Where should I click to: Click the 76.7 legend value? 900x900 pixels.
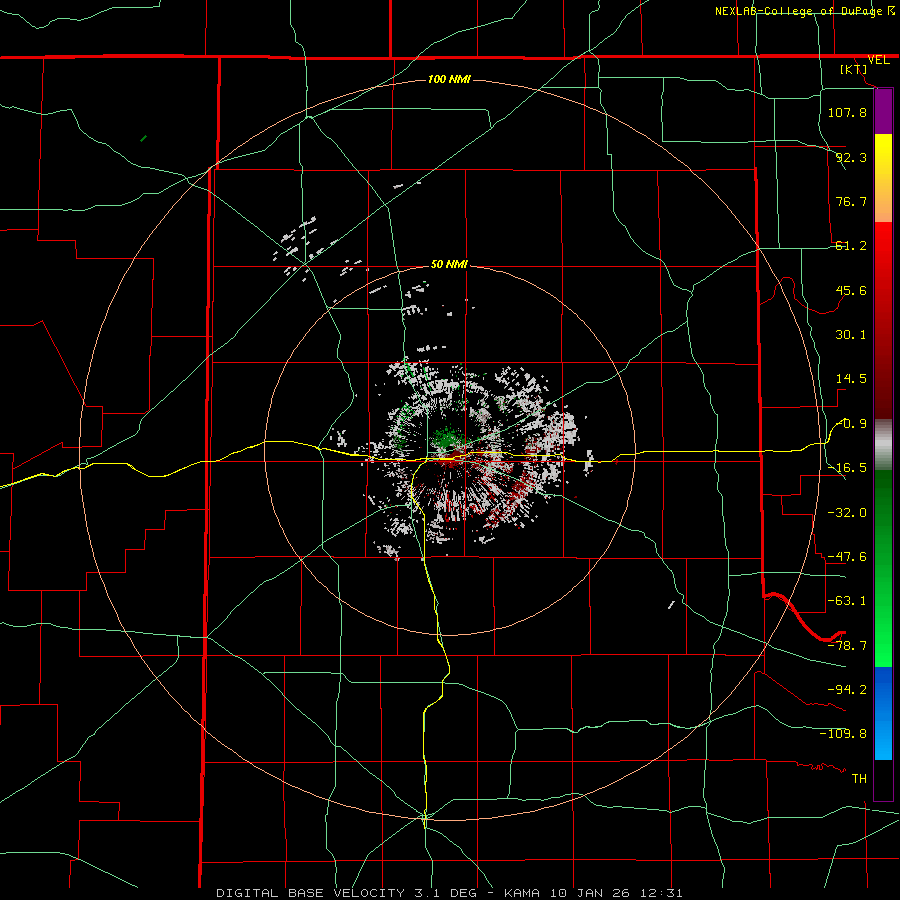pyautogui.click(x=851, y=201)
